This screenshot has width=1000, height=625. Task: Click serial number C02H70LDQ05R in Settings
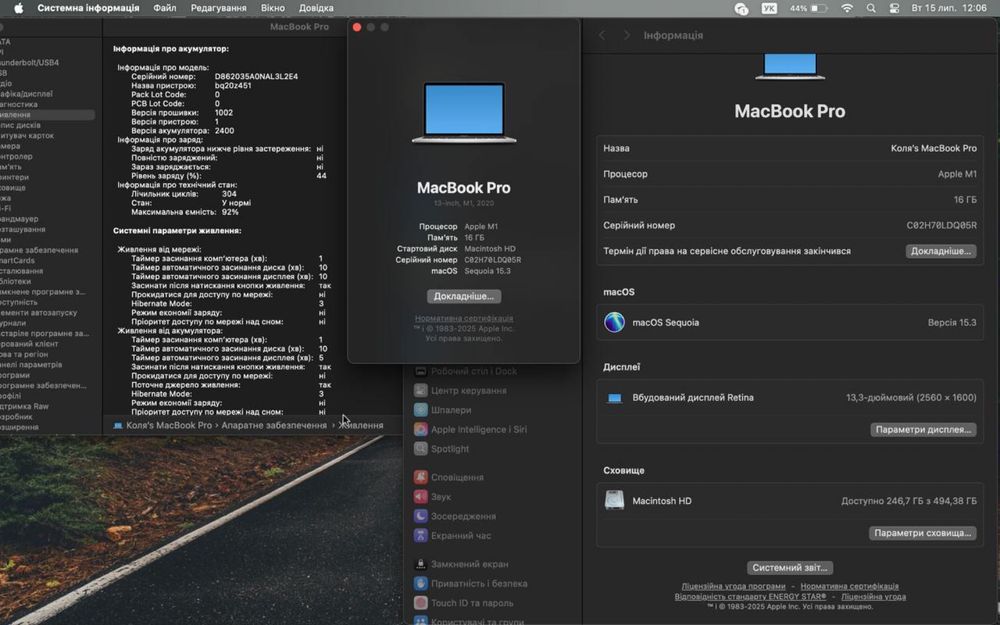coord(941,225)
